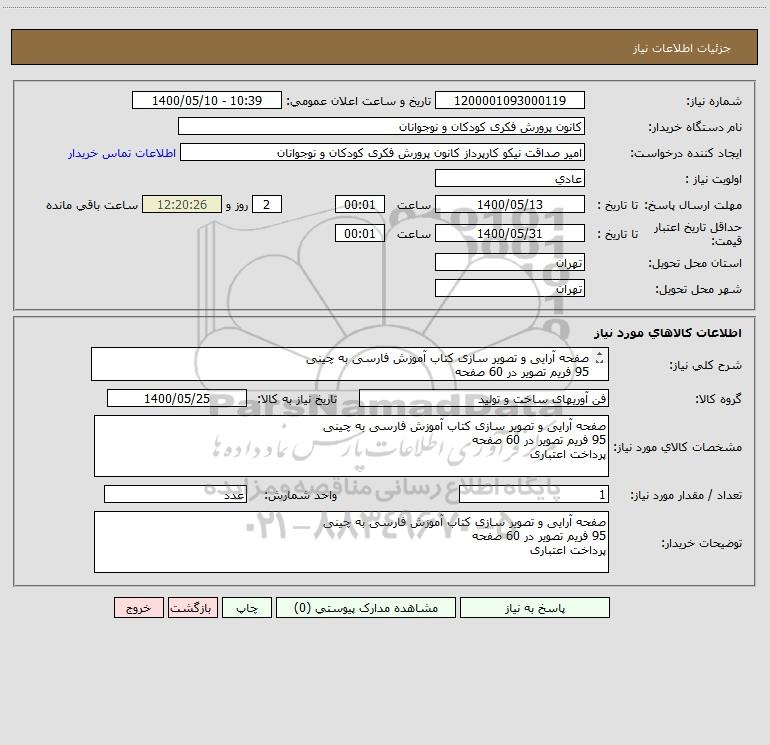Click the label مهلت ارسال پاسخ
770x745 pixels.
pyautogui.click(x=693, y=205)
